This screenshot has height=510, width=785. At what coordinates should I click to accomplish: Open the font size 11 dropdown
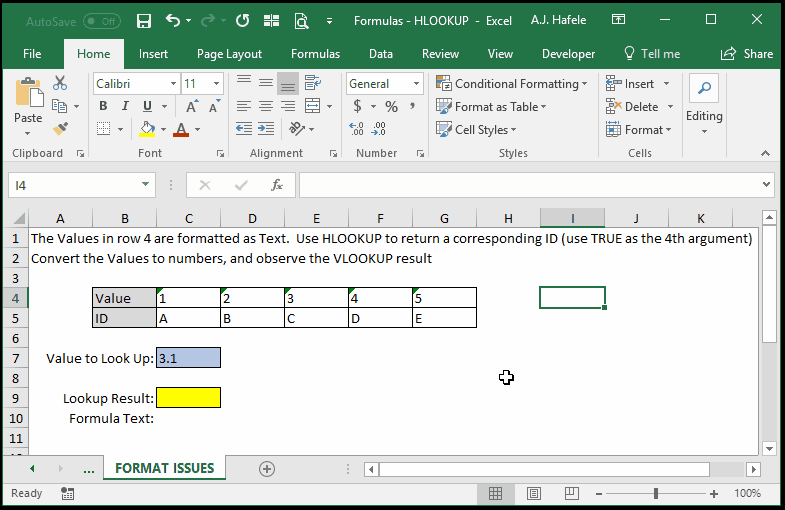(x=216, y=84)
